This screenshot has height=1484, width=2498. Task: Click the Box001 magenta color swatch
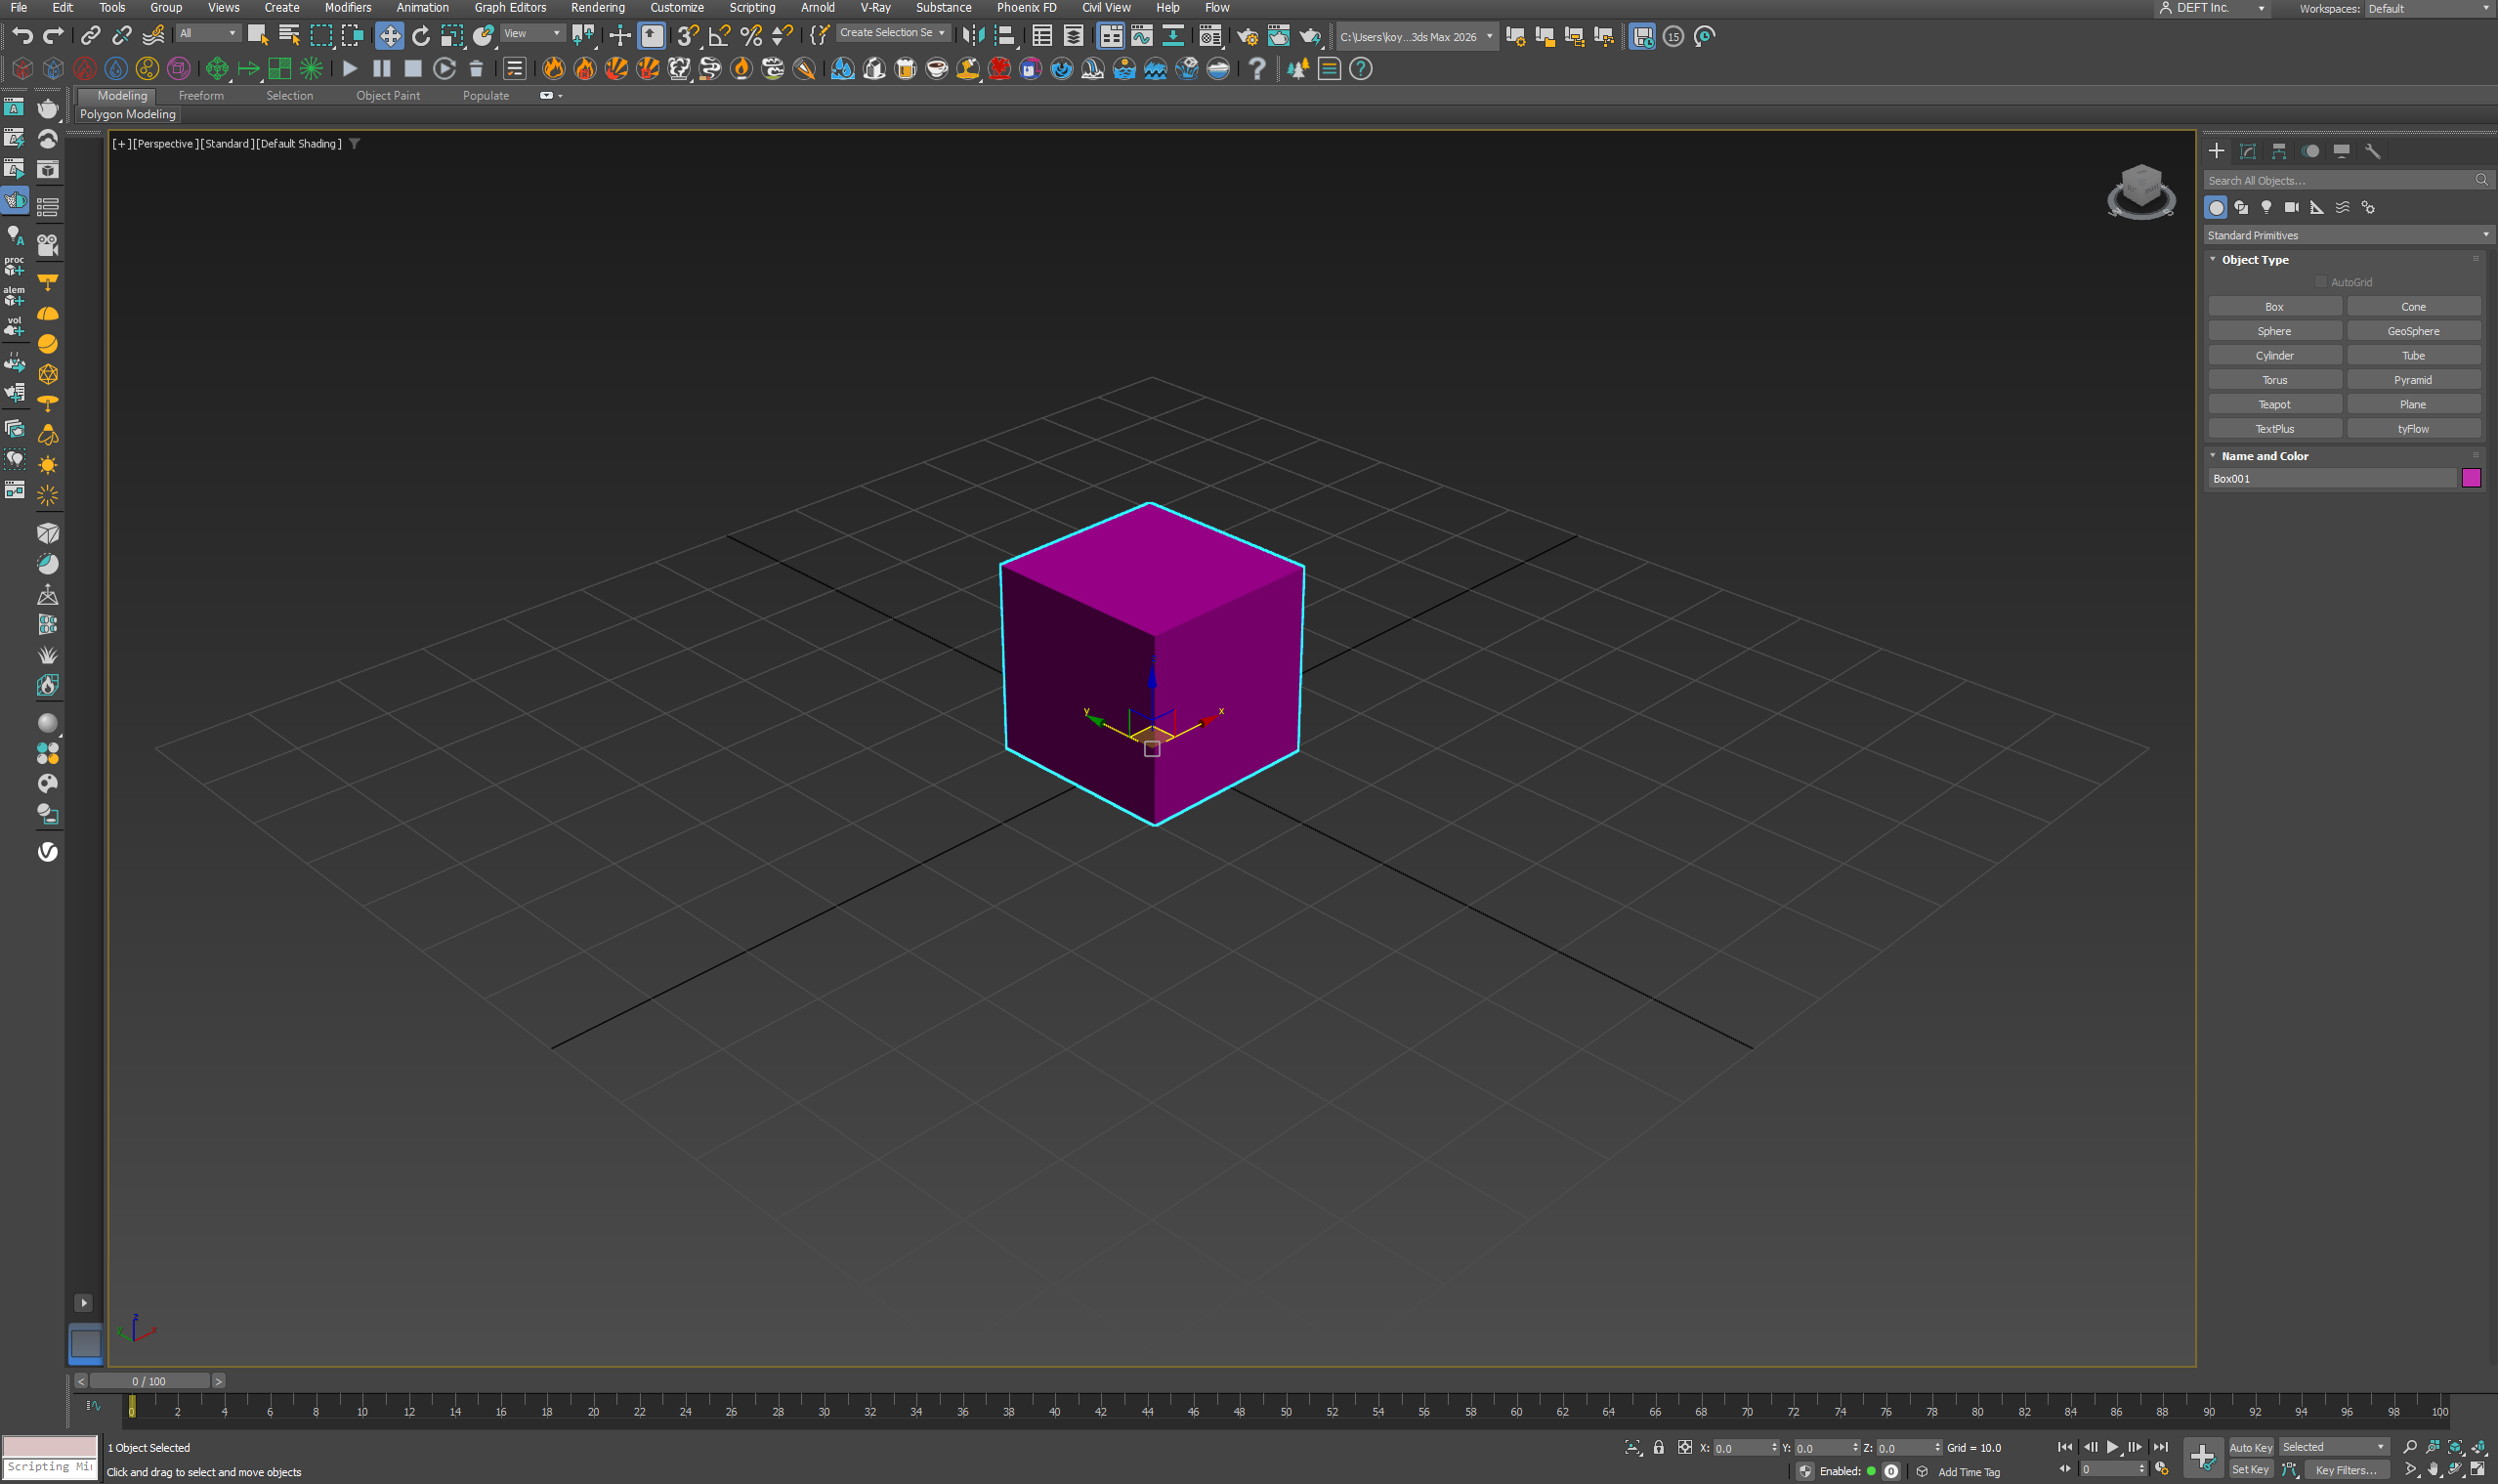pyautogui.click(x=2471, y=478)
